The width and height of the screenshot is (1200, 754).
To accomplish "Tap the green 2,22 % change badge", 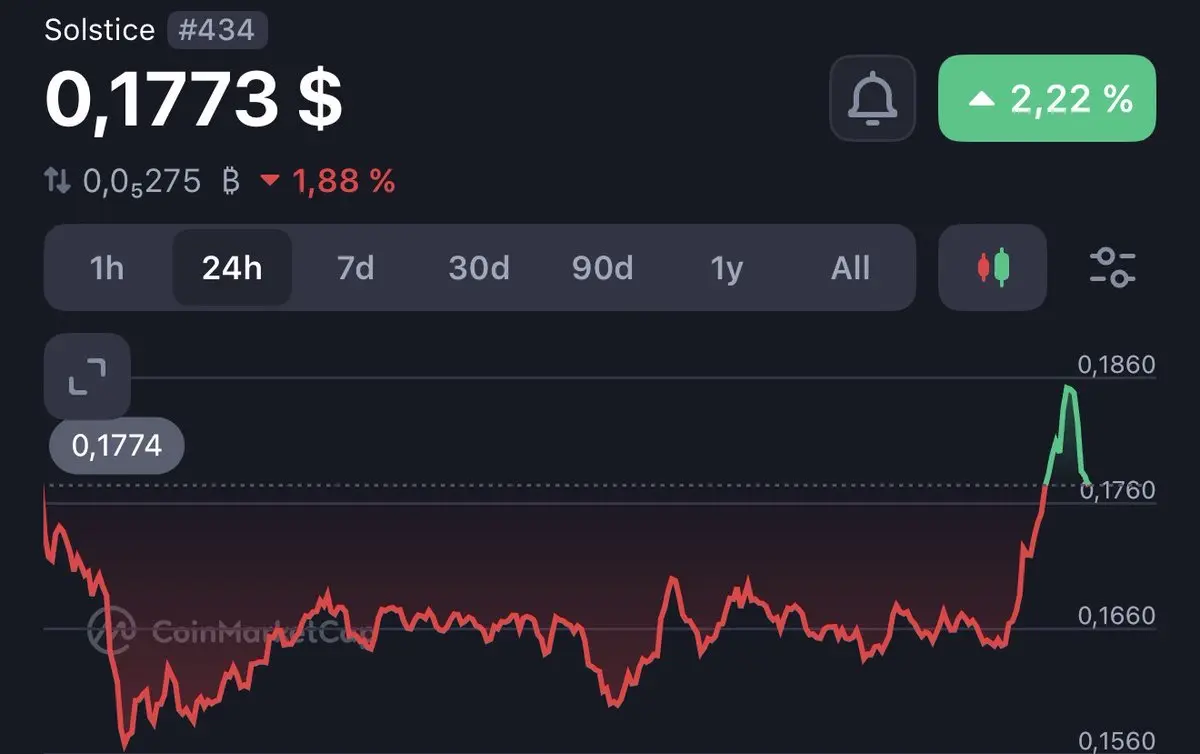I will tap(1047, 98).
